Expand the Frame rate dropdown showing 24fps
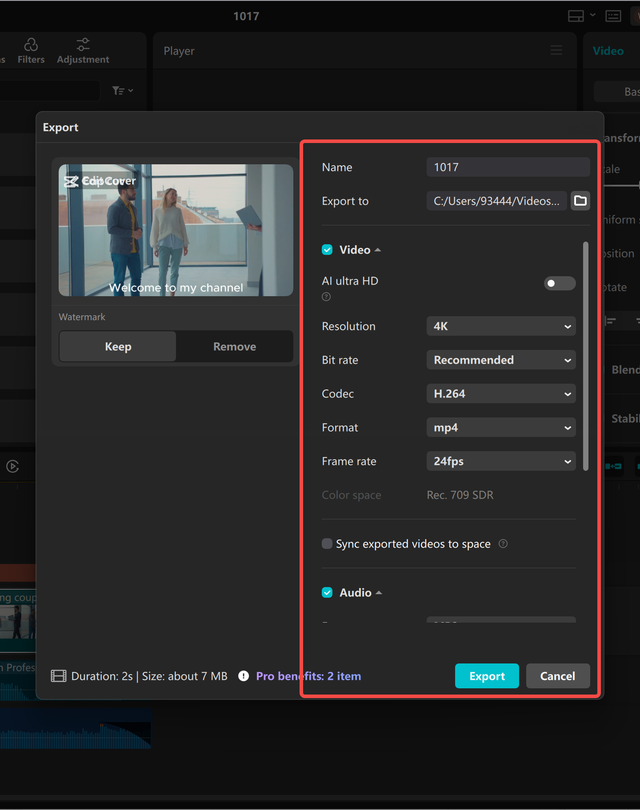 pyautogui.click(x=501, y=462)
